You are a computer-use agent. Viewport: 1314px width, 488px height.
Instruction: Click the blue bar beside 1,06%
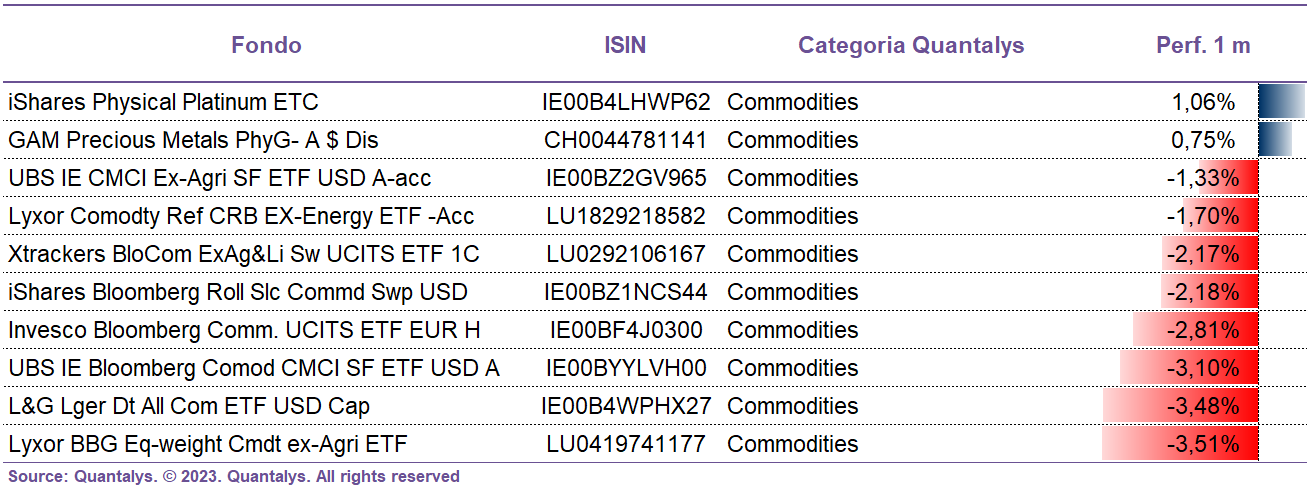pyautogui.click(x=1282, y=102)
